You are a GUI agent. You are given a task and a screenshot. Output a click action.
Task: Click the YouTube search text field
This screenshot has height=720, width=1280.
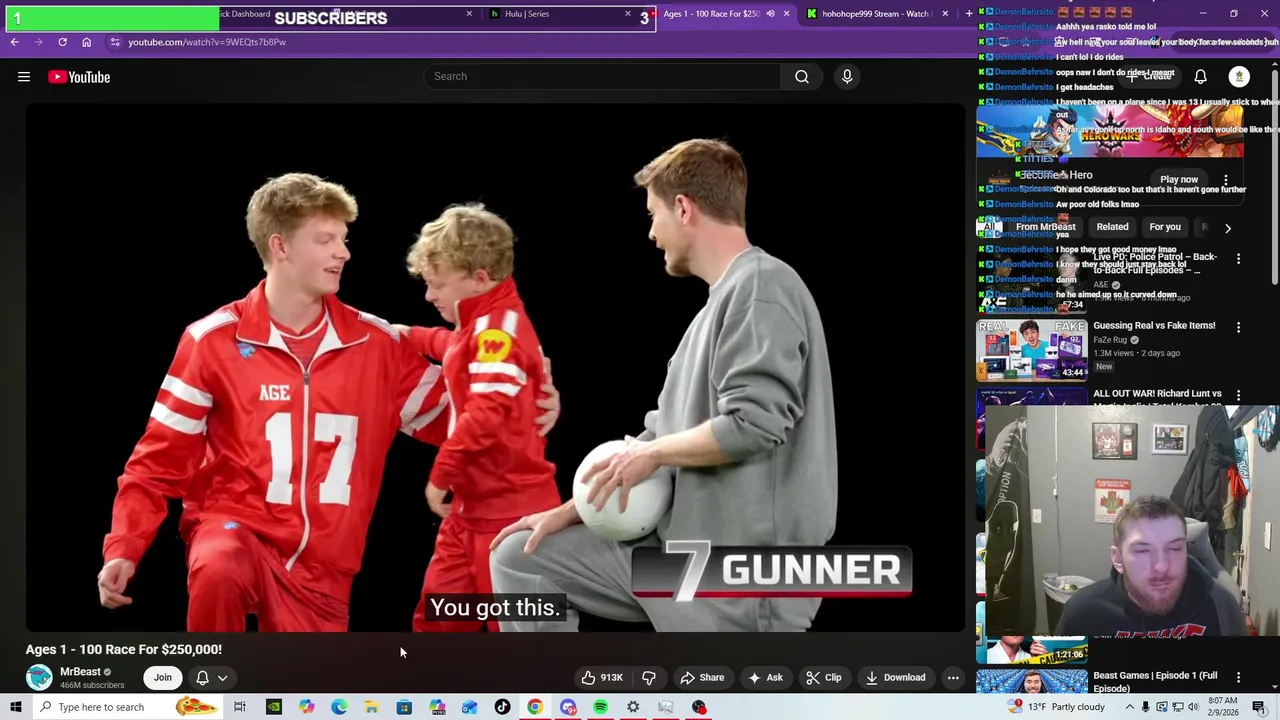602,76
